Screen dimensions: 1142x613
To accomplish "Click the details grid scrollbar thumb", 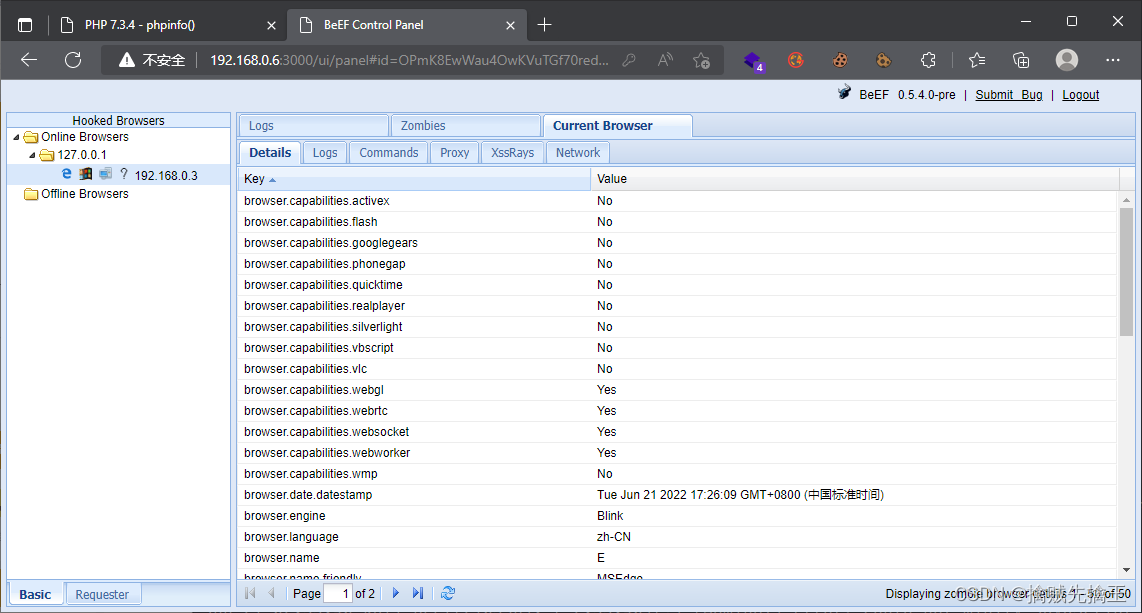I will coord(1126,272).
